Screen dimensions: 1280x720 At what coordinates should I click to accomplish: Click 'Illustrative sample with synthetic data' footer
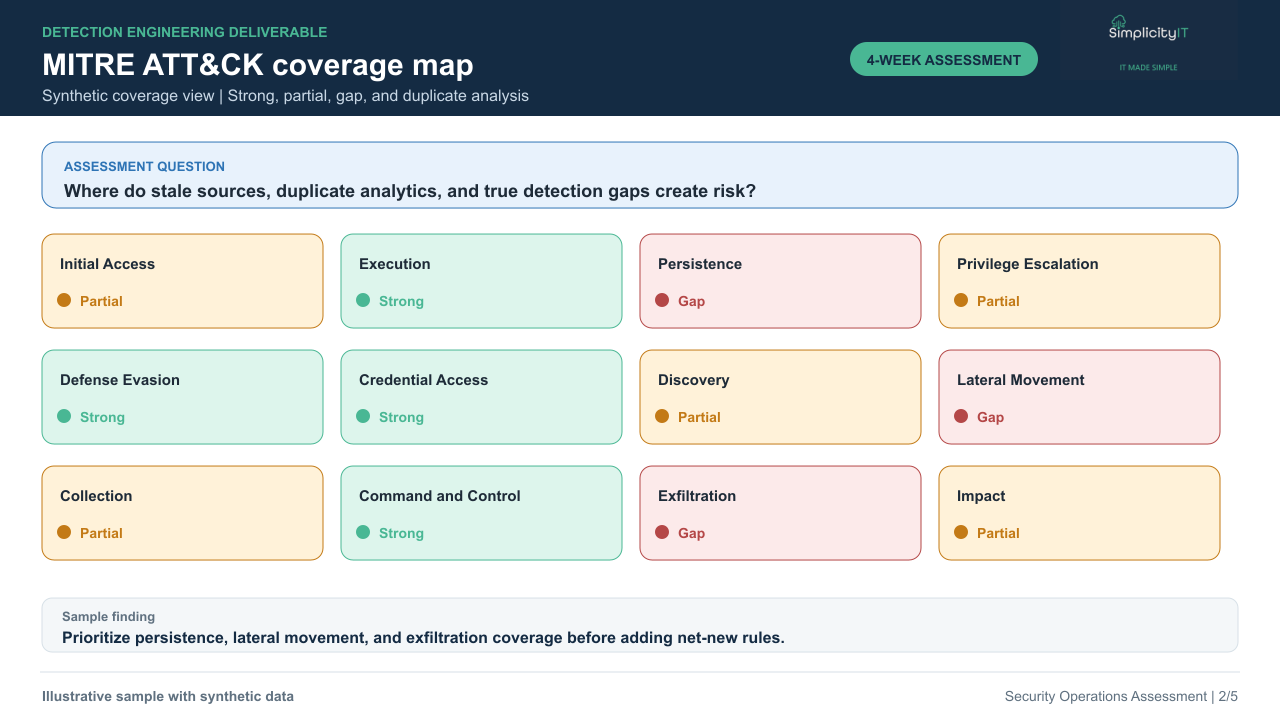click(168, 696)
